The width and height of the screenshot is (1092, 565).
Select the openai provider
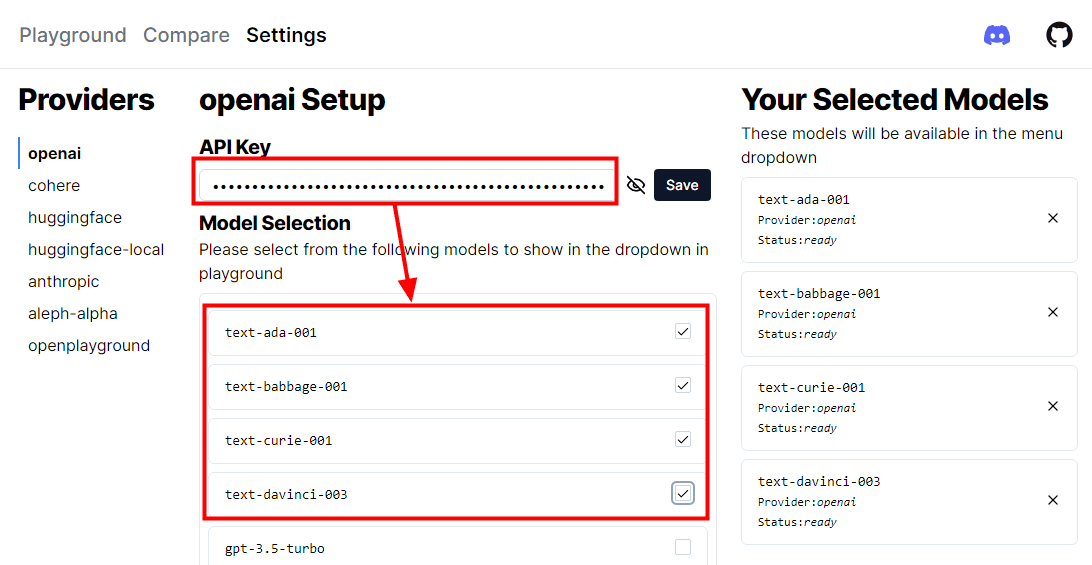coord(54,153)
